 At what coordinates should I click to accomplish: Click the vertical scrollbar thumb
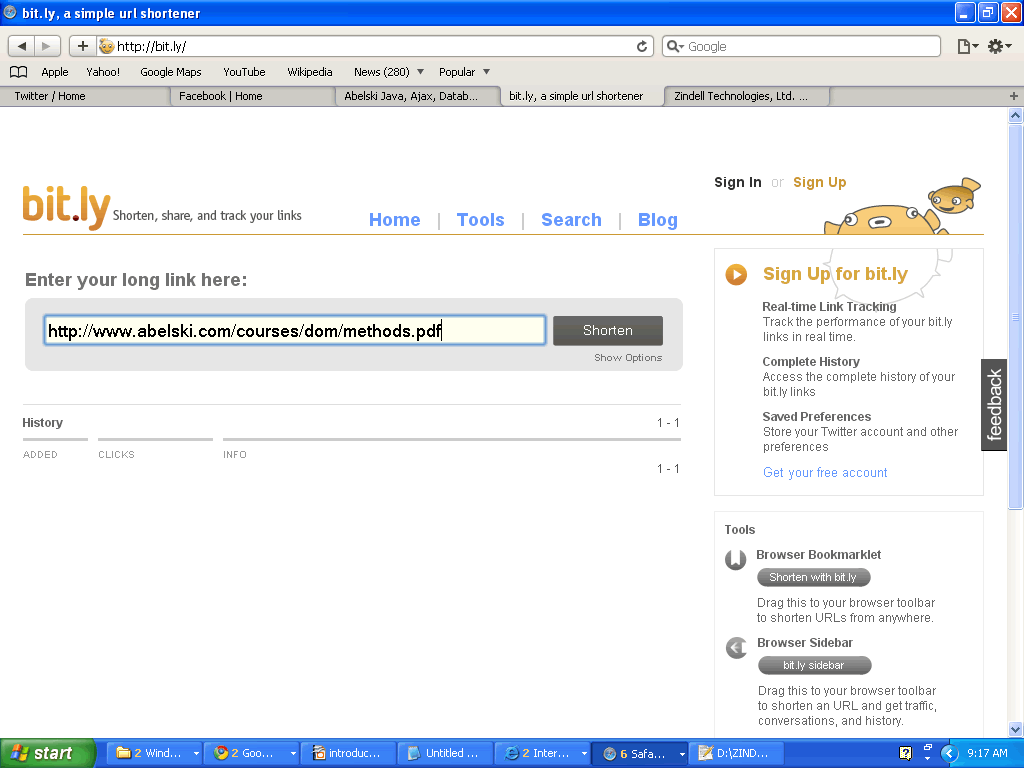[x=1015, y=316]
